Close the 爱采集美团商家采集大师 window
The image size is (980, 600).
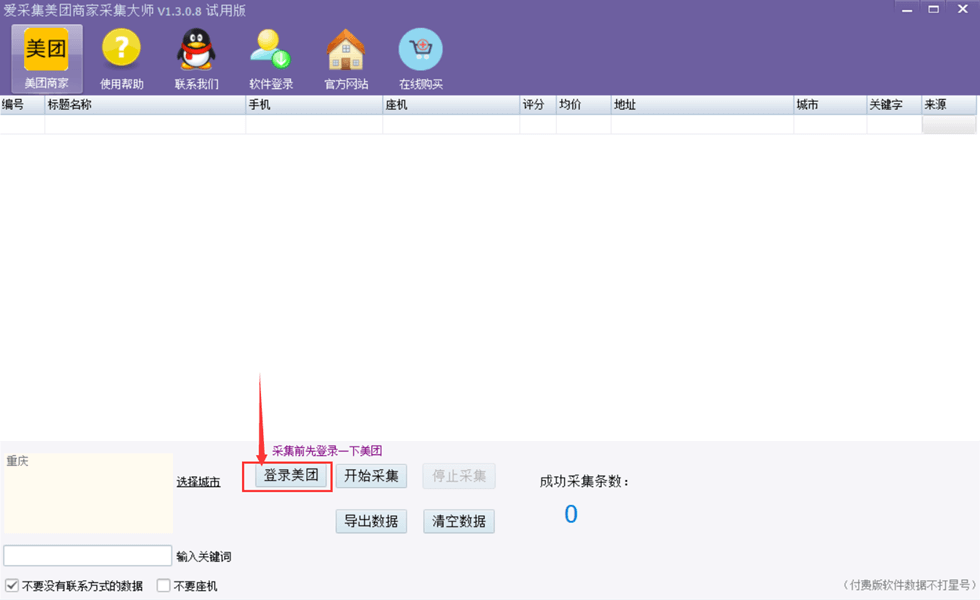[x=962, y=9]
